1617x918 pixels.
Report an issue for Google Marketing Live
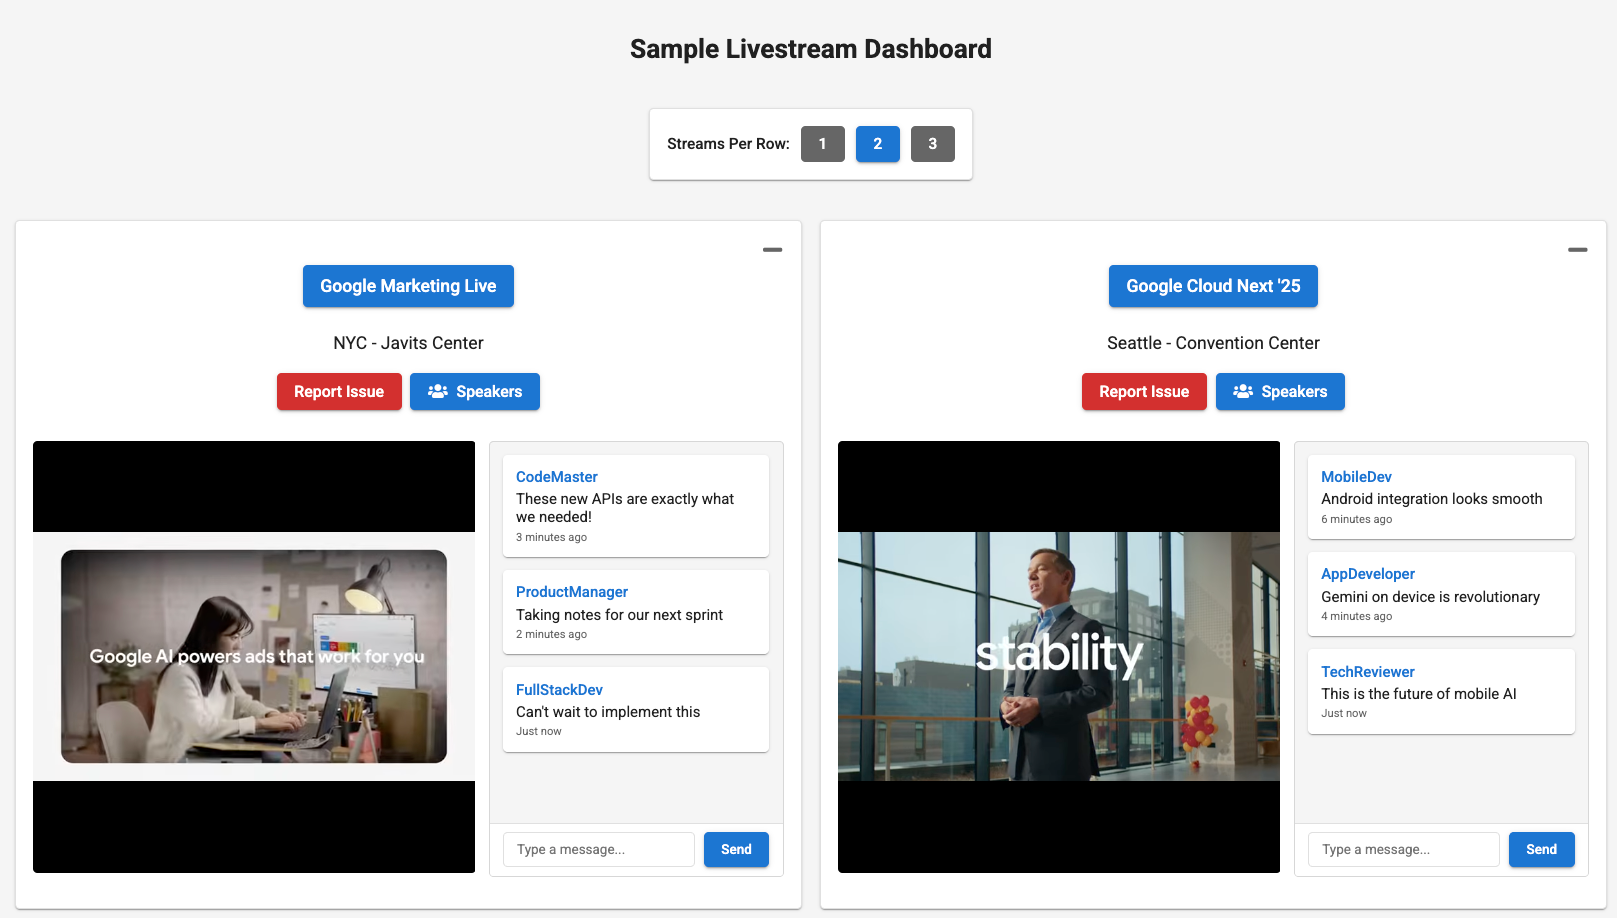(x=339, y=392)
